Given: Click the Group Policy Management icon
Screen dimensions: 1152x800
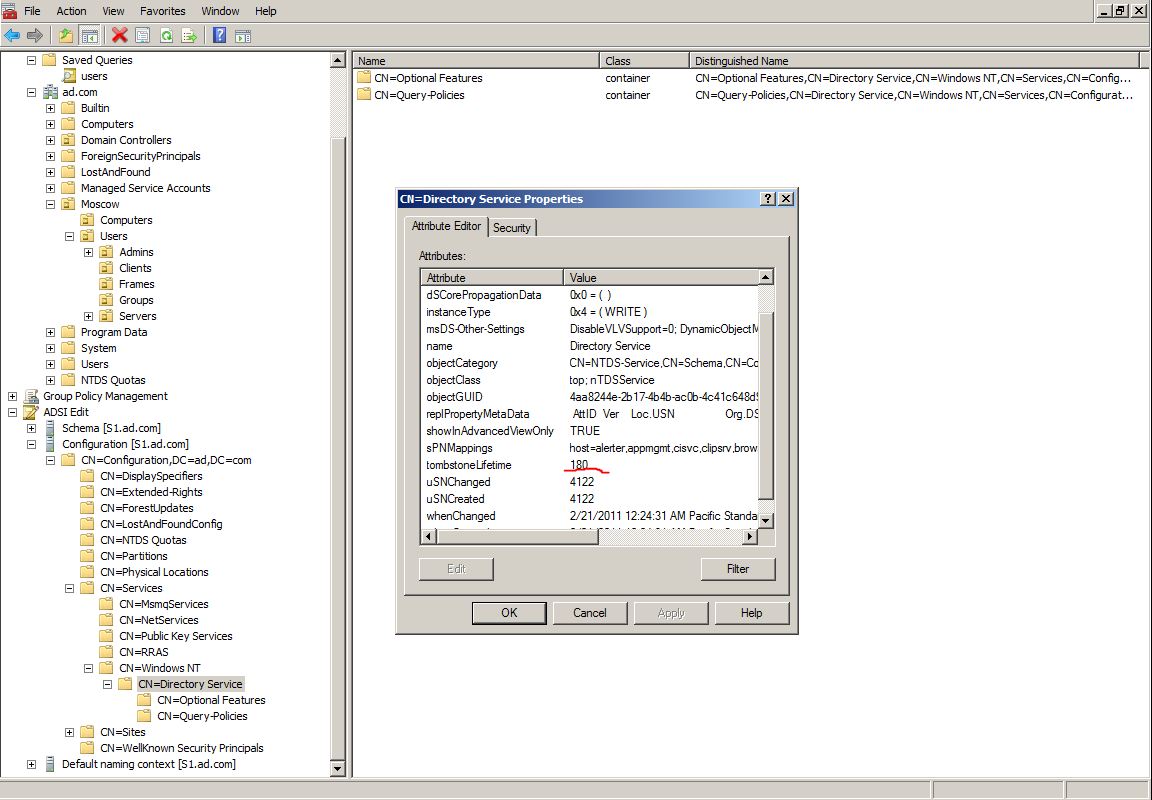Looking at the screenshot, I should point(31,396).
